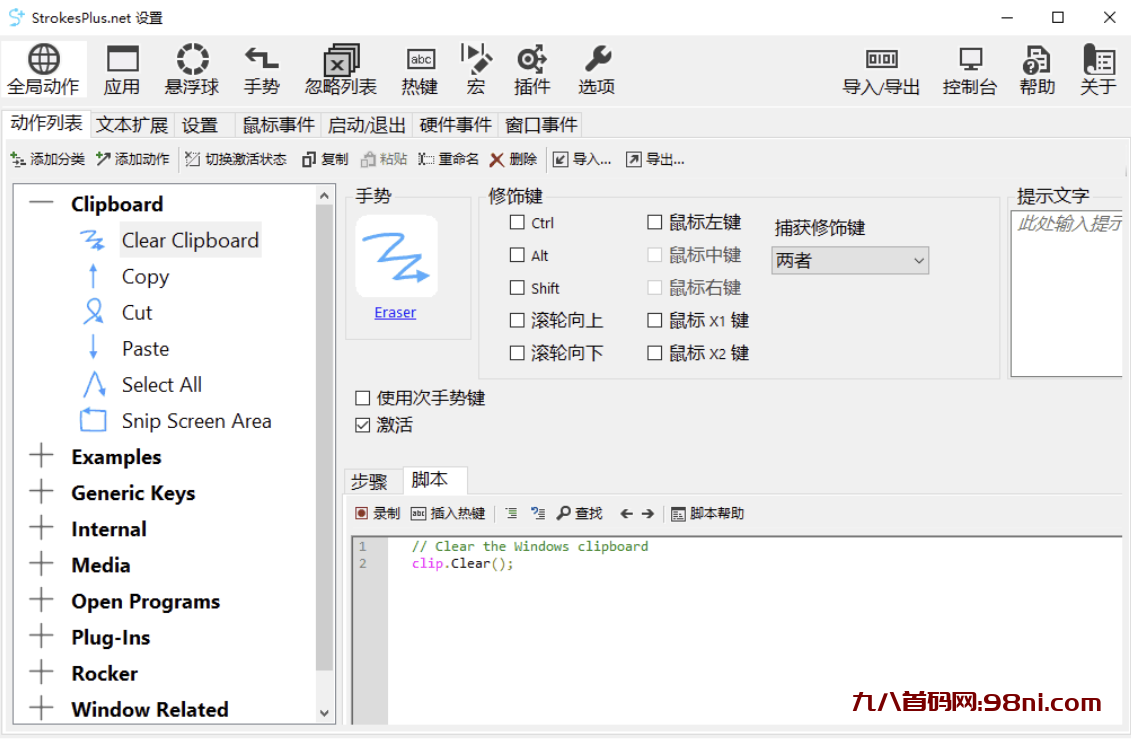Open the 宏 (Macro) panel icon

[476, 67]
